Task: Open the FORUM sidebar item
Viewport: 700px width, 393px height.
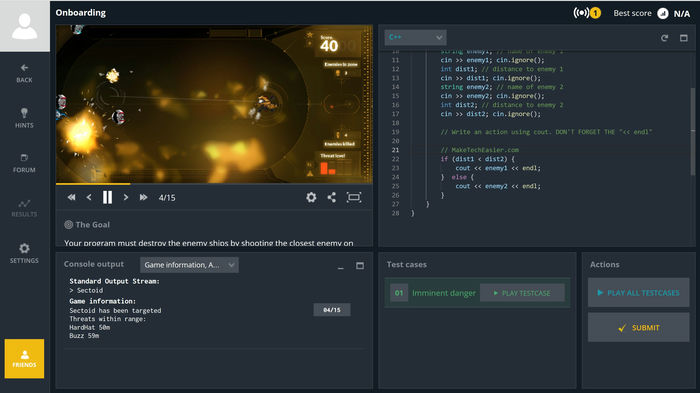Action: 25,163
